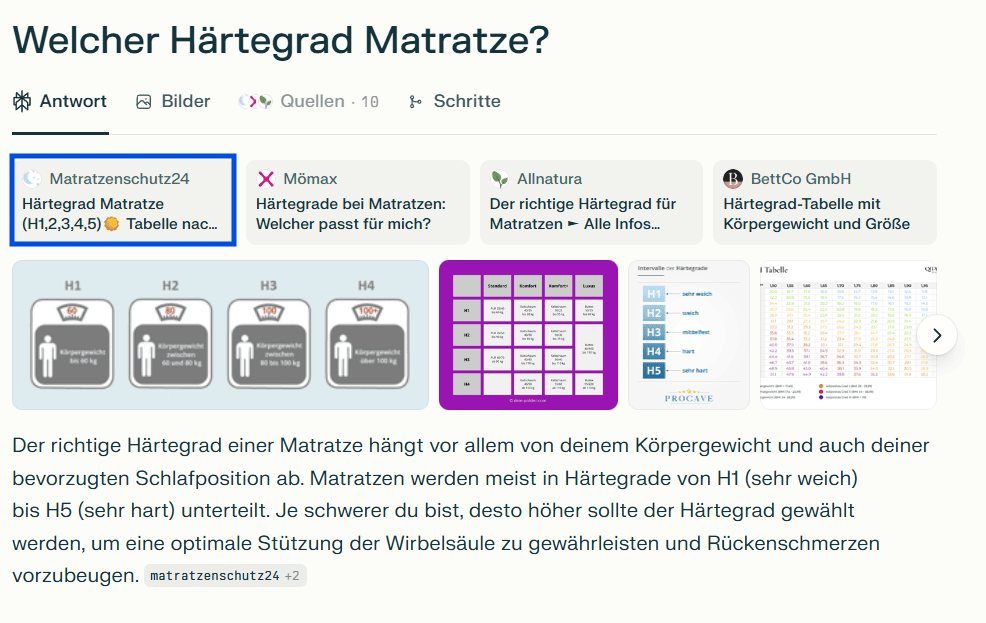Click the BettCo GmbH logo icon
The height and width of the screenshot is (623, 986).
click(731, 178)
